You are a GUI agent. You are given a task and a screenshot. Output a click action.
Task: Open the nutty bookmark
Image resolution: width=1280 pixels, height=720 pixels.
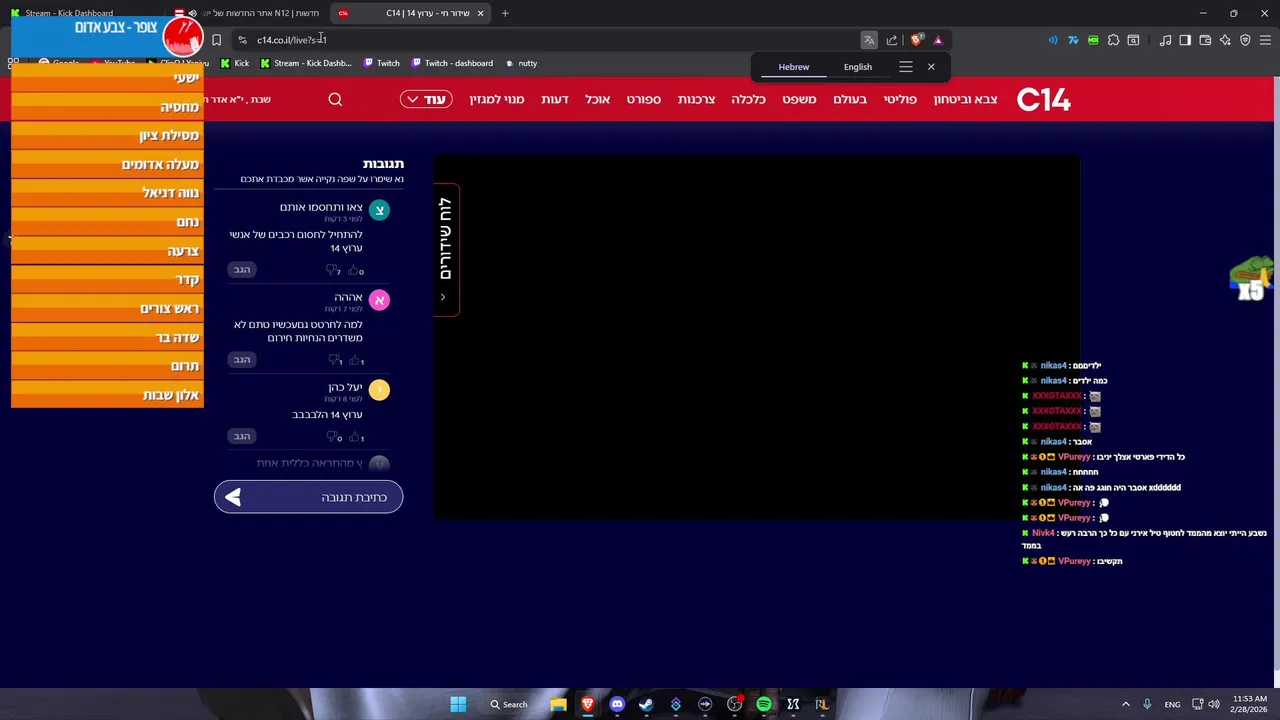pyautogui.click(x=521, y=63)
